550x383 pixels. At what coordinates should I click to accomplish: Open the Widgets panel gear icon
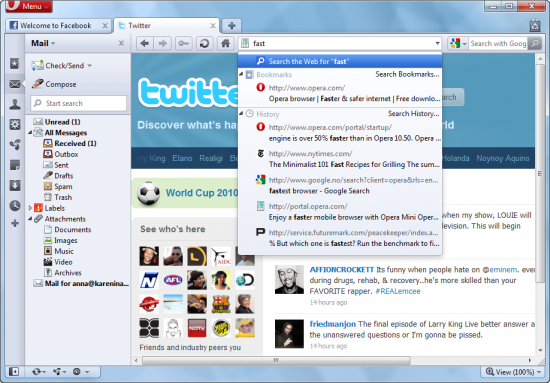(15, 124)
